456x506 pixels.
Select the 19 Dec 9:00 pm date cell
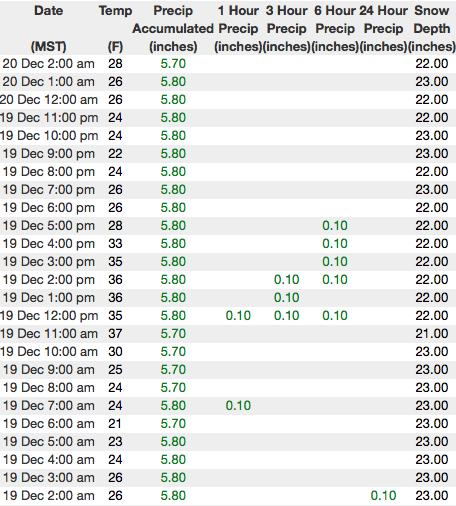coord(49,154)
